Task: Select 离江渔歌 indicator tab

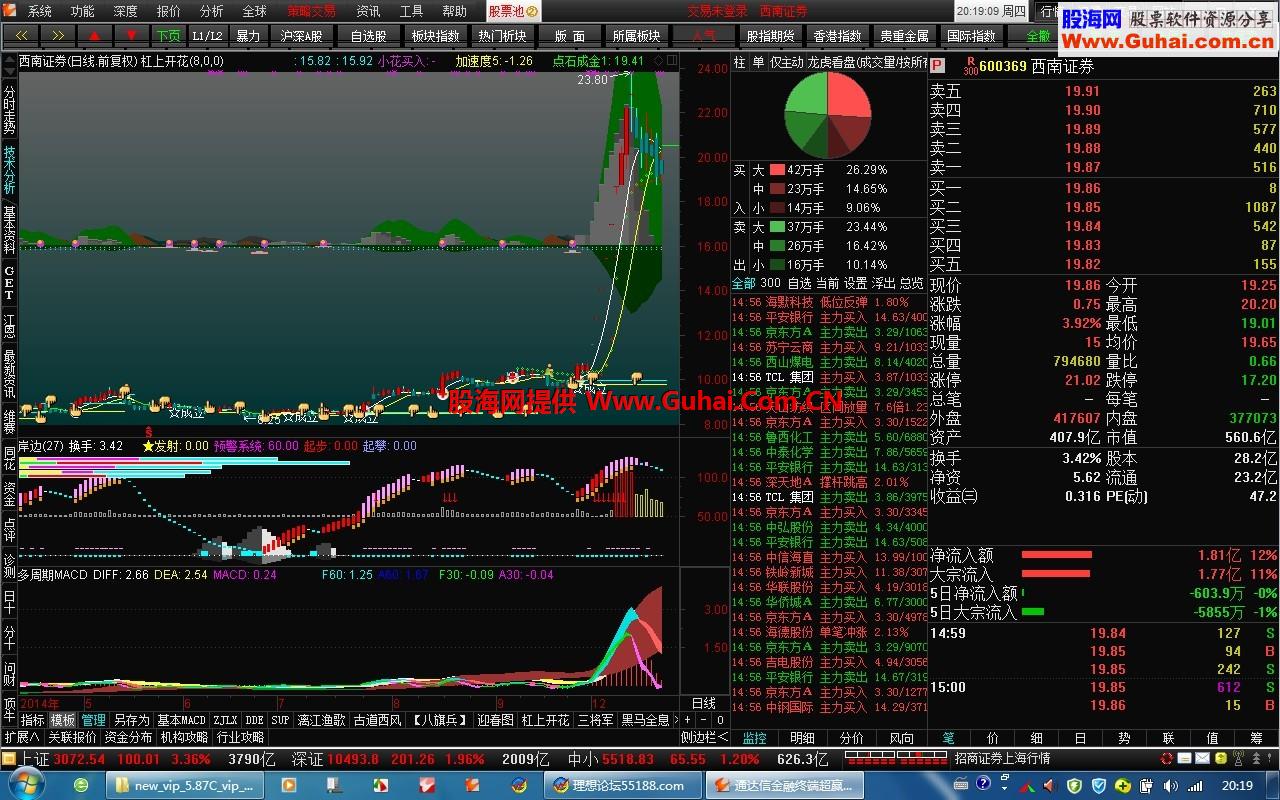Action: 321,720
